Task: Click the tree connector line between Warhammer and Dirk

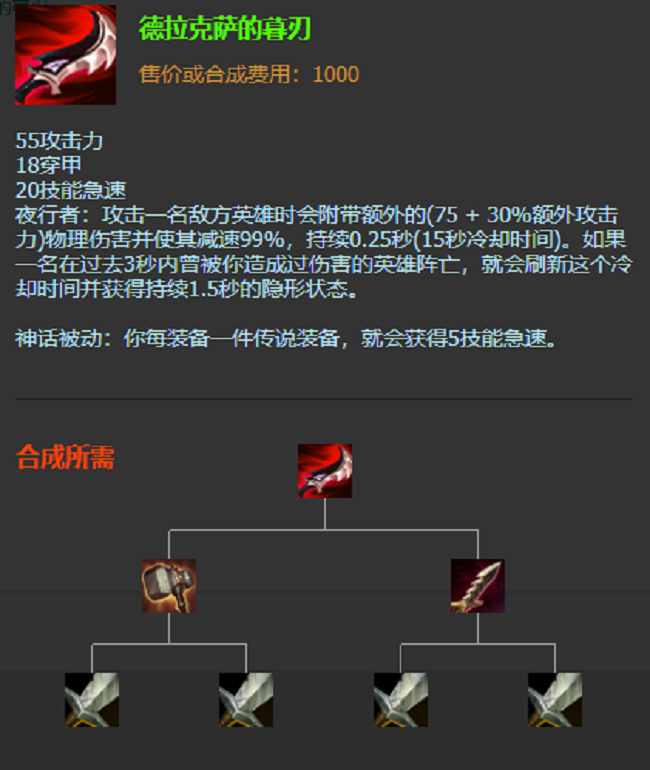Action: coord(324,530)
